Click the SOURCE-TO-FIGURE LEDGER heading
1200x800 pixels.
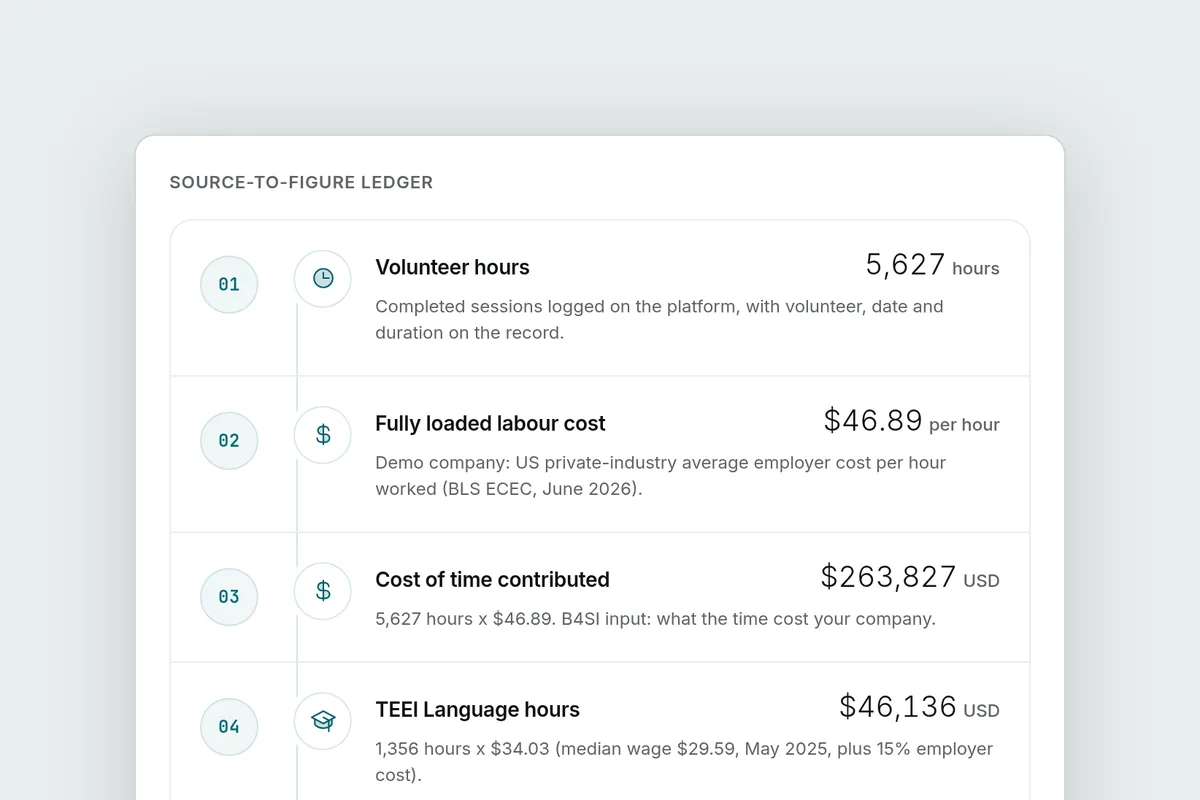[301, 183]
